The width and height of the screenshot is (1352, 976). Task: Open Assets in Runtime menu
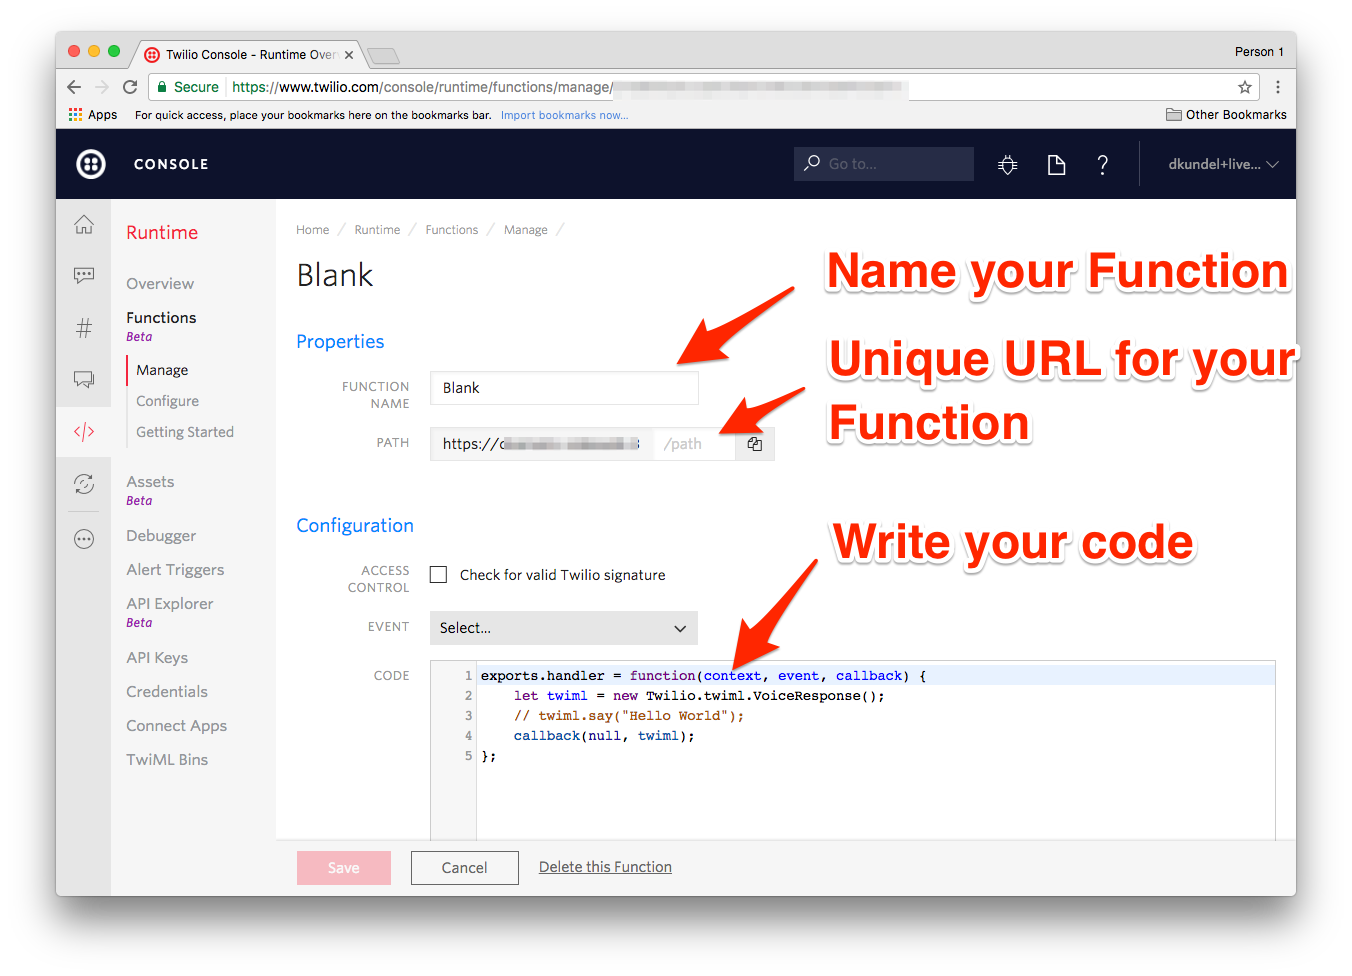click(150, 482)
